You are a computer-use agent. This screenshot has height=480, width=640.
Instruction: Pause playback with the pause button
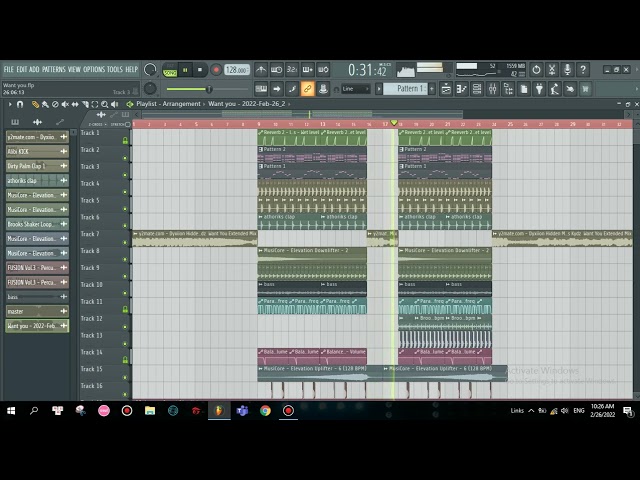(185, 70)
